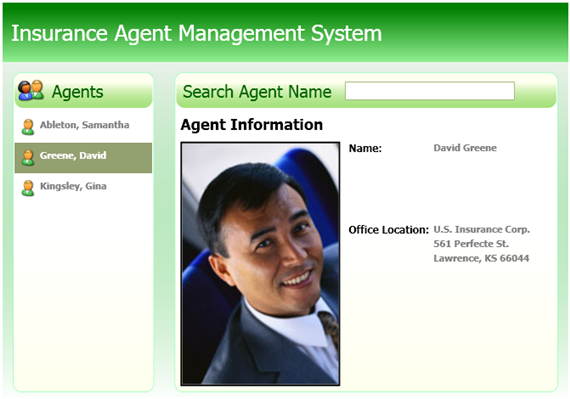Click the Insurance Agent Management System title
The width and height of the screenshot is (570, 399).
pyautogui.click(x=197, y=33)
